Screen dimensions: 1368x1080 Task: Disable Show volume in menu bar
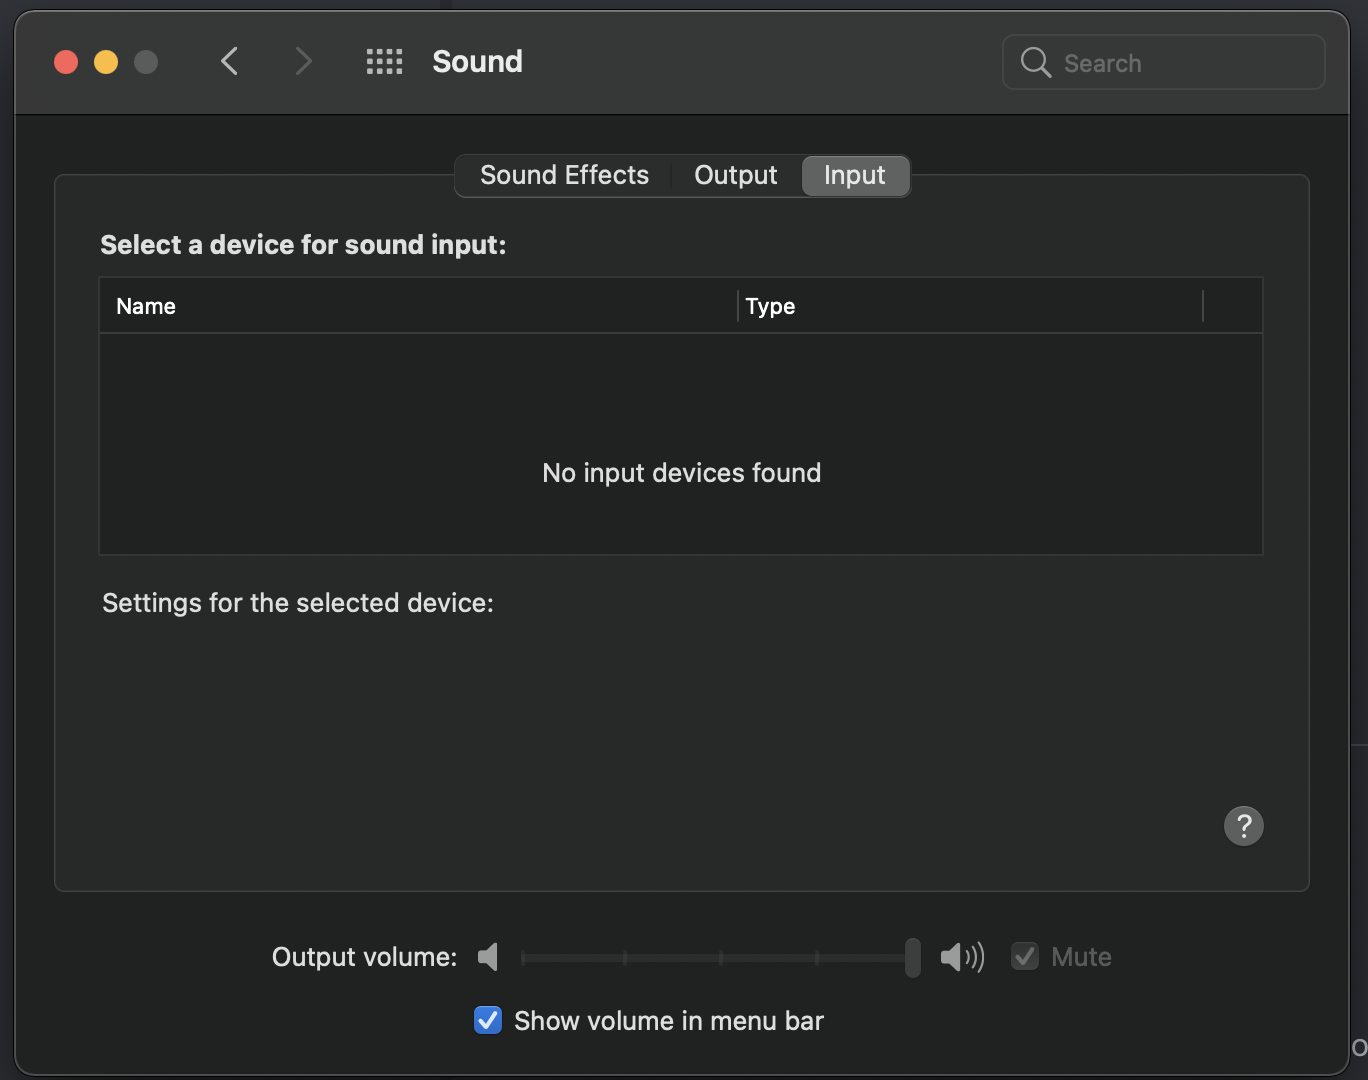pos(487,1020)
